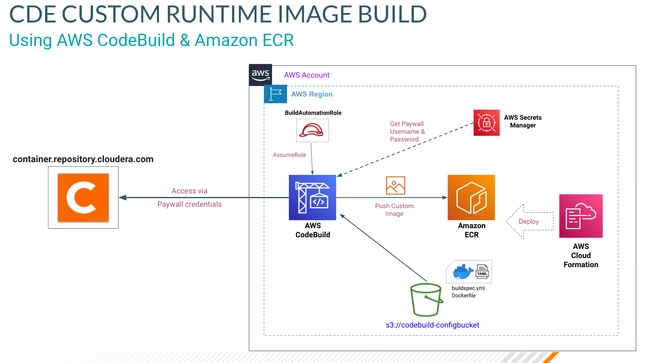
Task: Click the AWS Region label
Action: (311, 94)
